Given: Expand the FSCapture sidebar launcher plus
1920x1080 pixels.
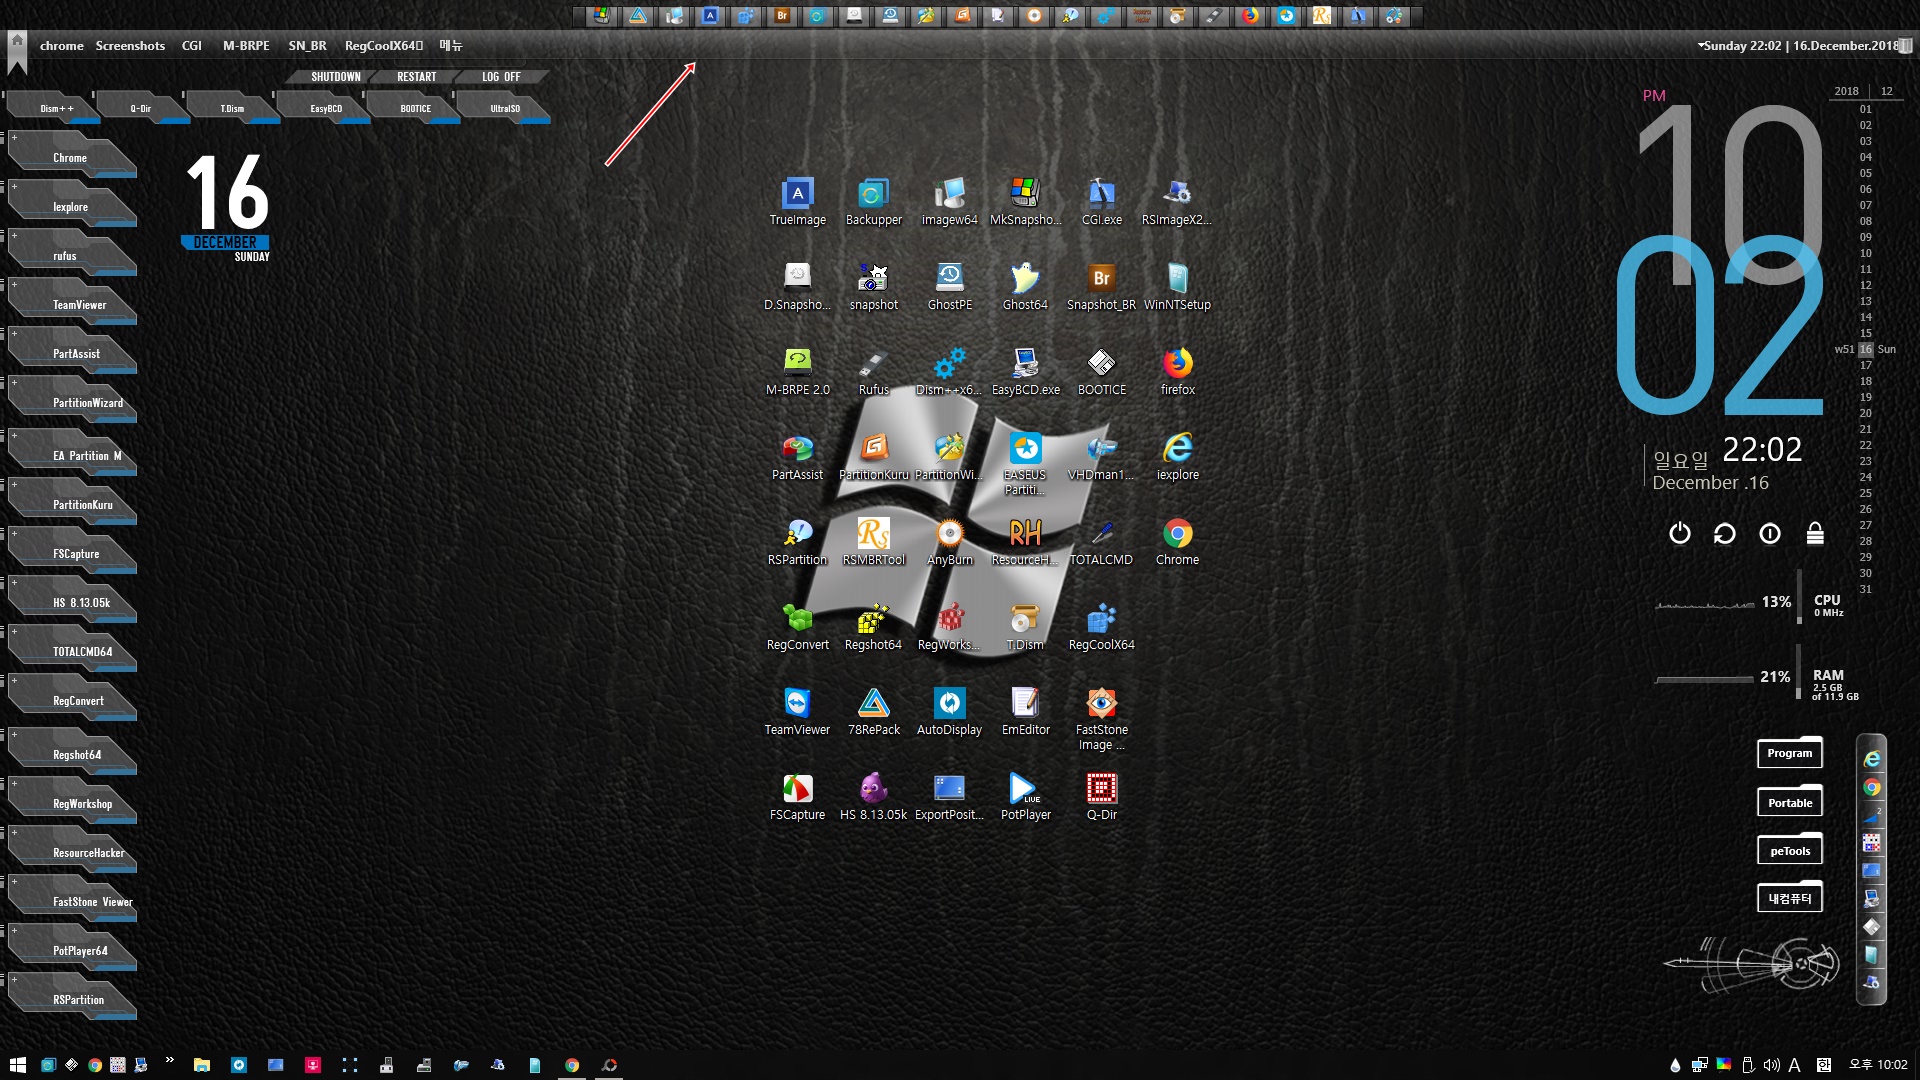Looking at the screenshot, I should (x=14, y=533).
